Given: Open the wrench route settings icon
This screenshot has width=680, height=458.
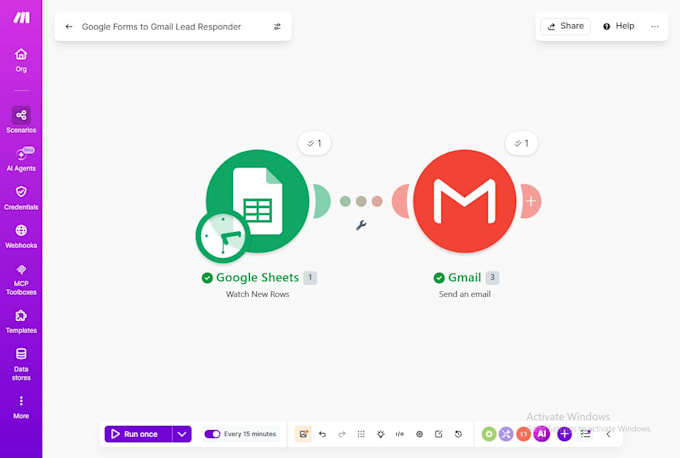Looking at the screenshot, I should tap(361, 225).
